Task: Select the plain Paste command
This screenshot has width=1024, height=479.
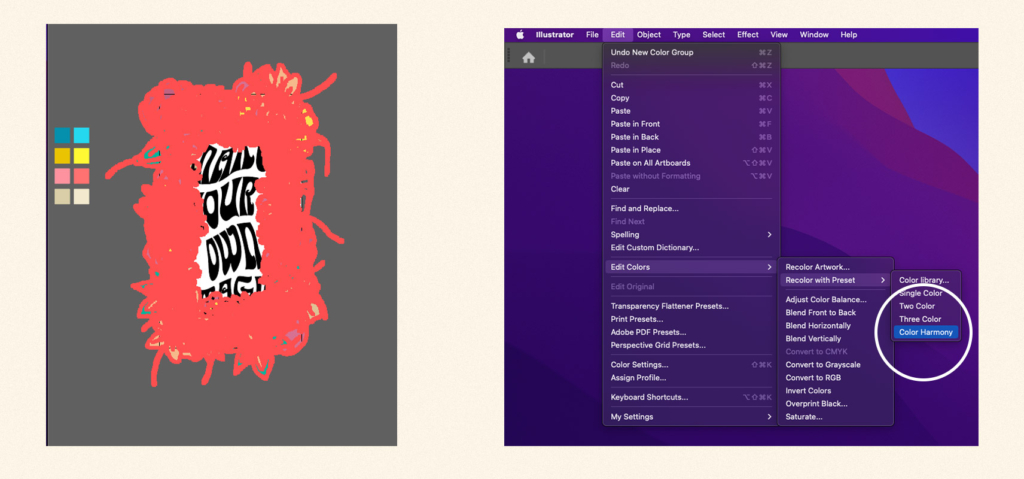Action: (x=692, y=111)
